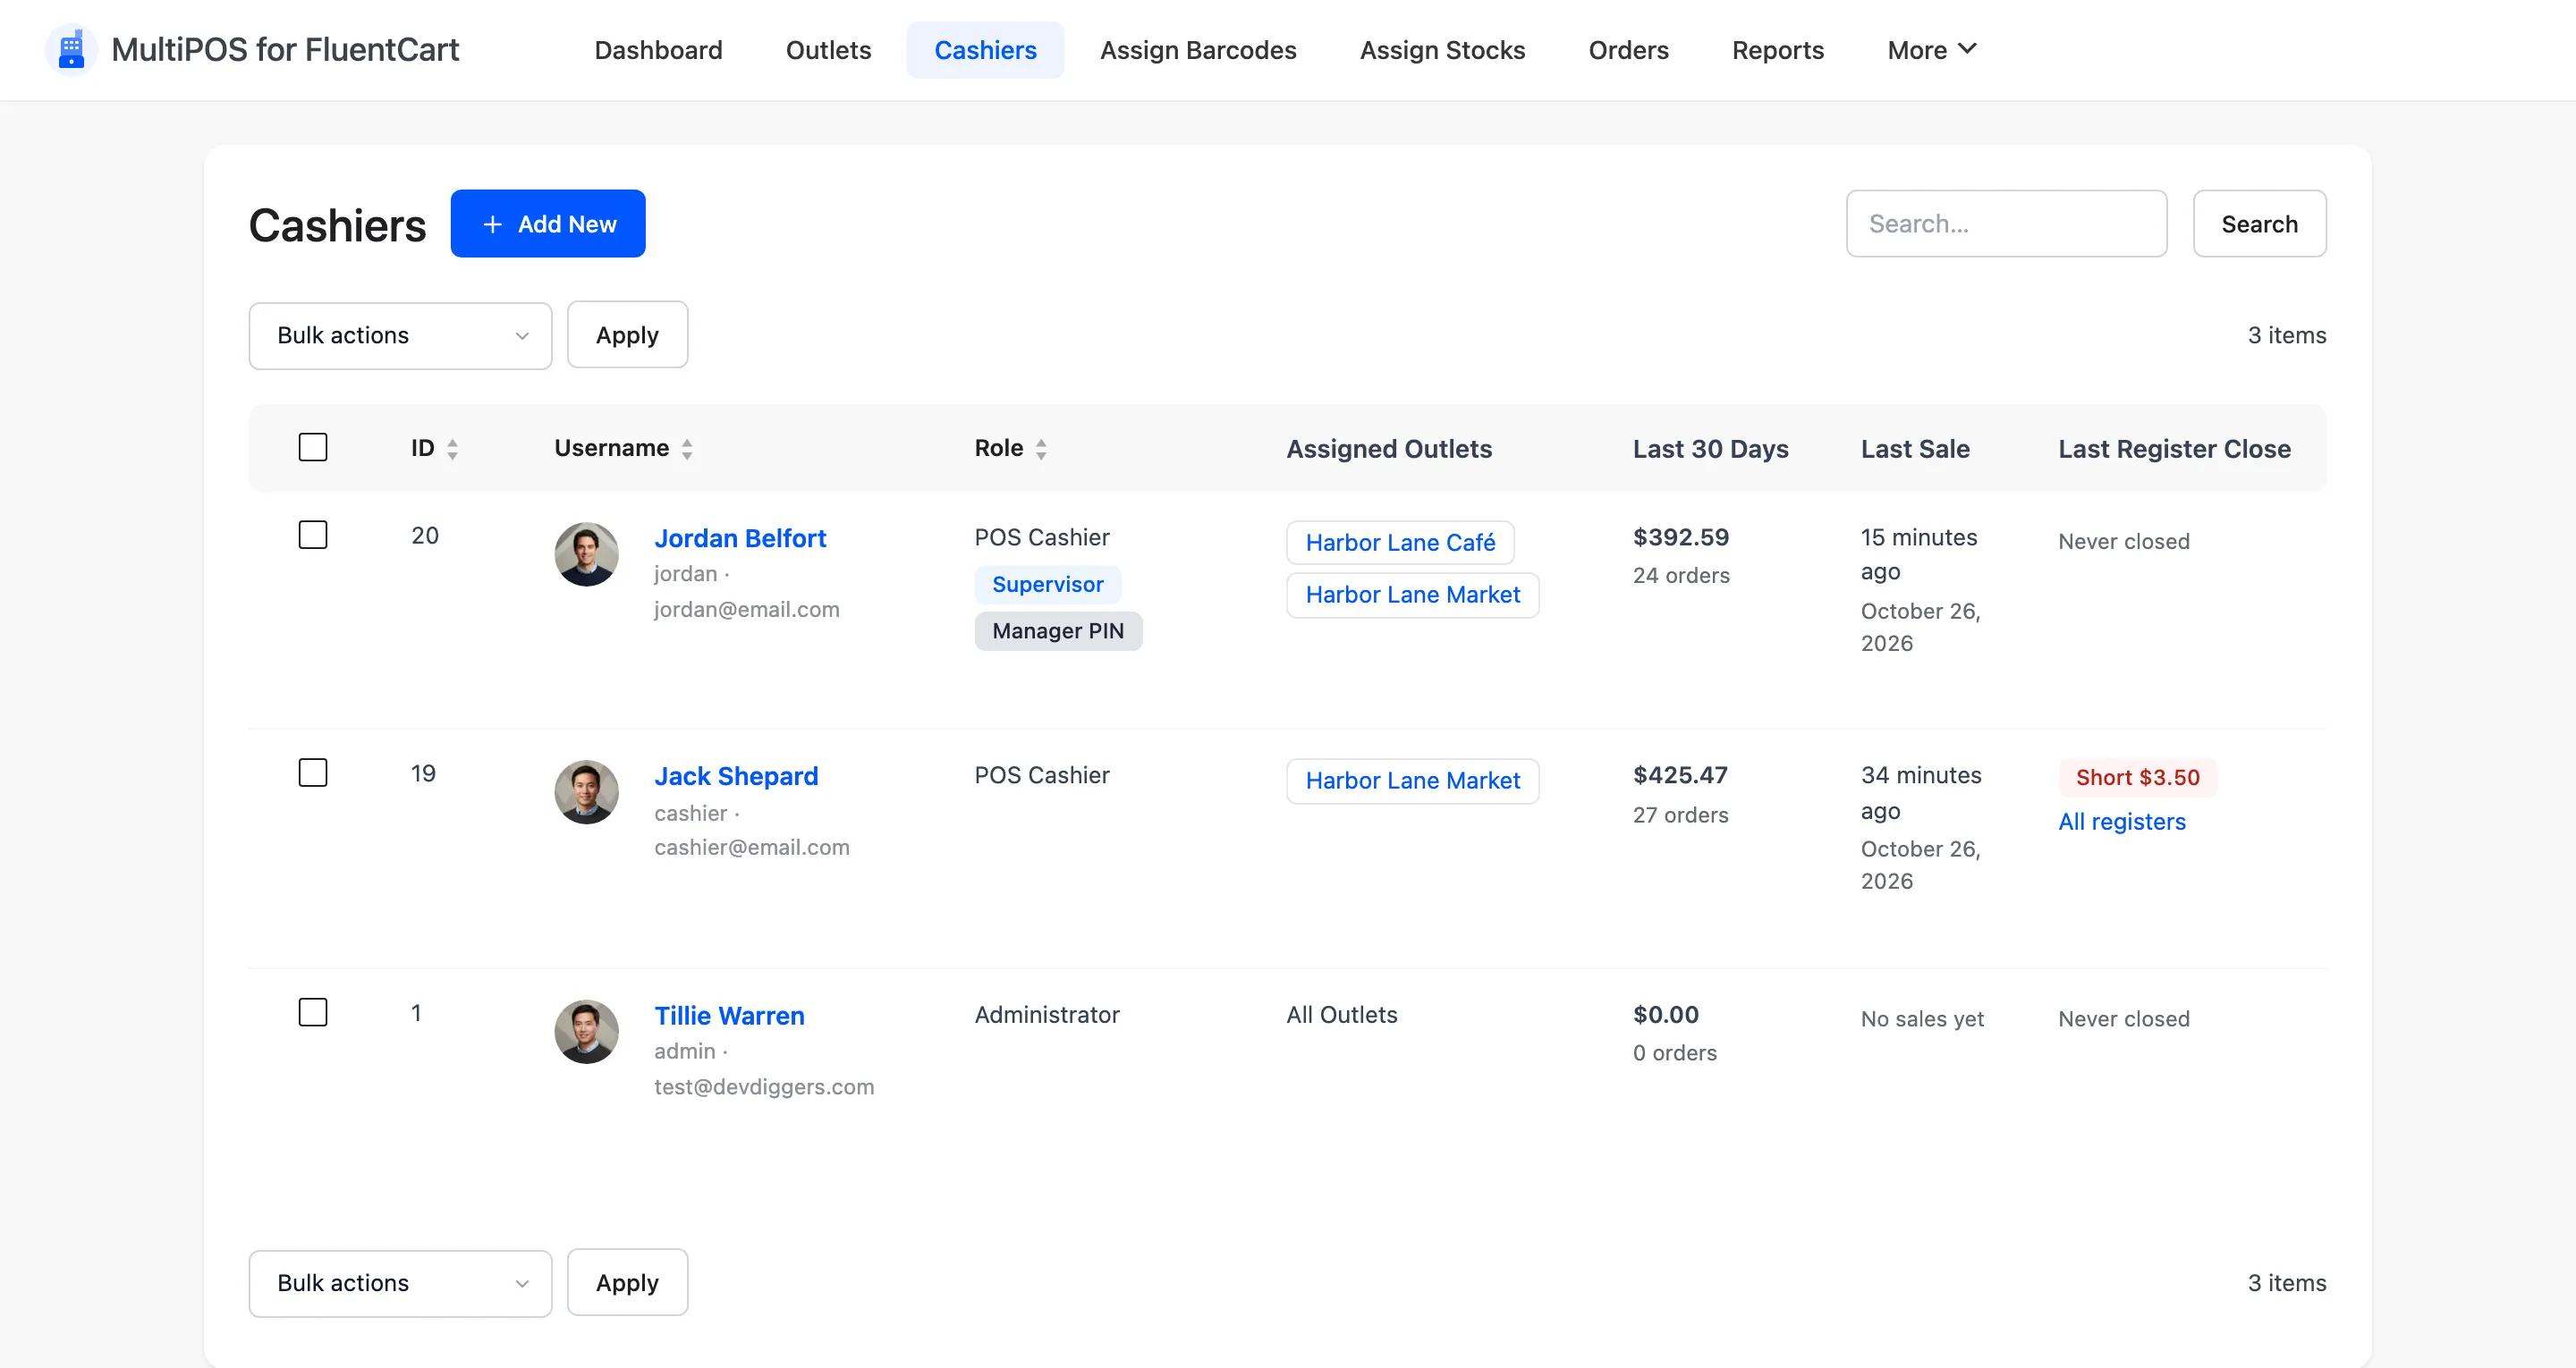The height and width of the screenshot is (1368, 2576).
Task: Sort the table by ID column arrows
Action: pos(453,449)
